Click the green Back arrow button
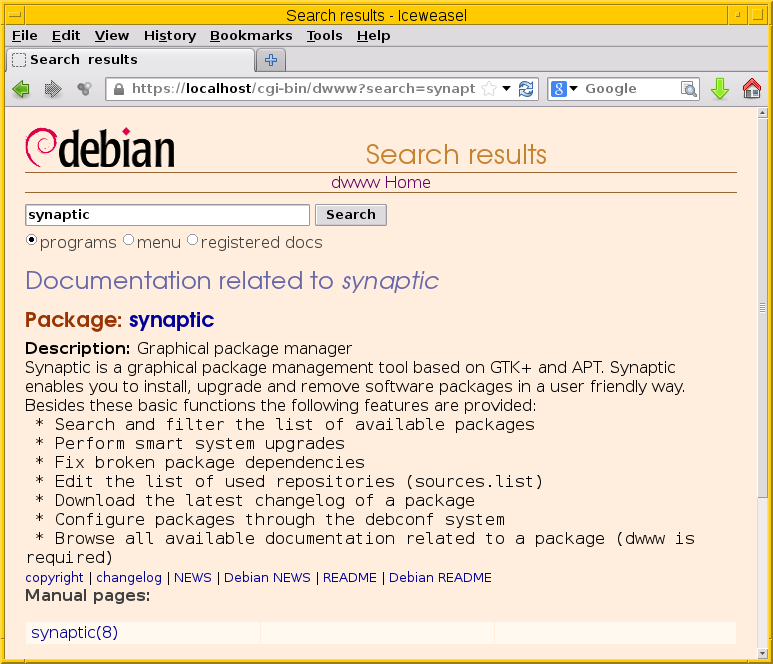This screenshot has height=664, width=773. click(x=20, y=89)
